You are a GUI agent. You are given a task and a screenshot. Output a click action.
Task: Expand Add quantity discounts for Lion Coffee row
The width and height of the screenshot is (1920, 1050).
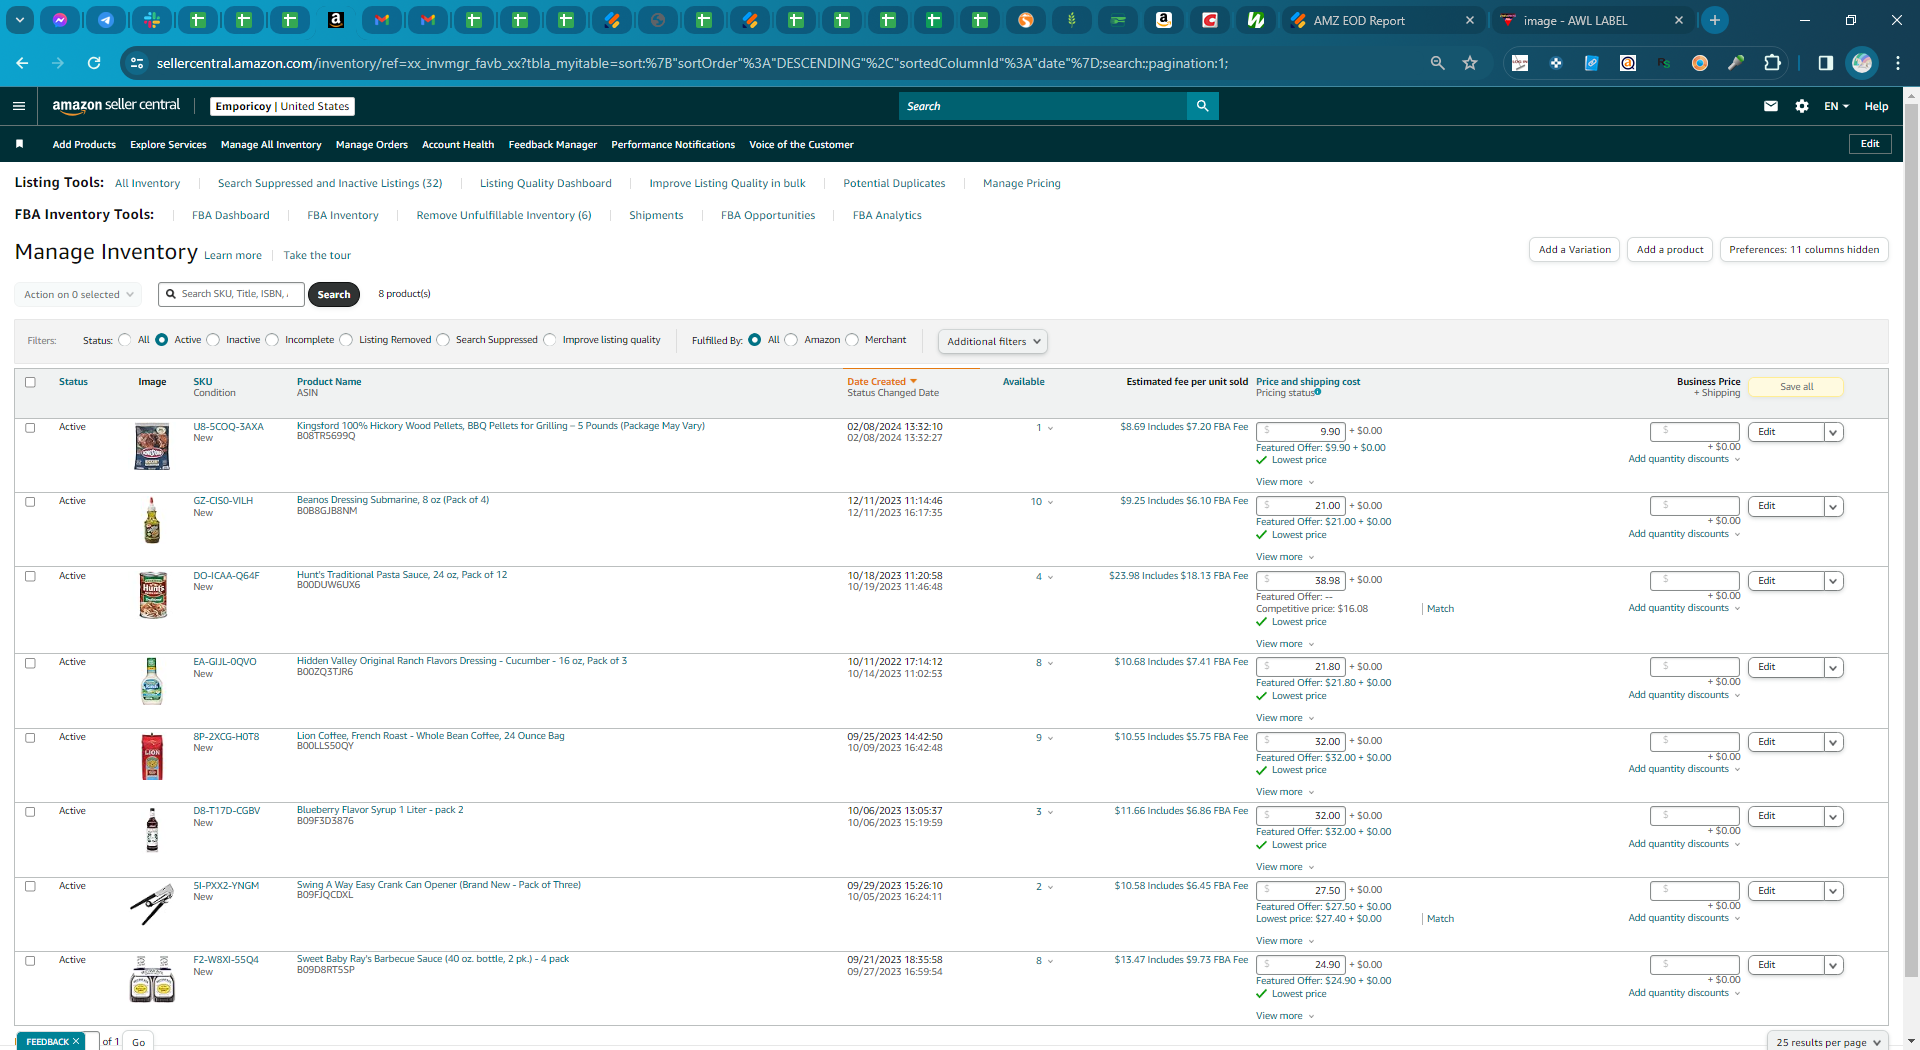tap(1684, 769)
